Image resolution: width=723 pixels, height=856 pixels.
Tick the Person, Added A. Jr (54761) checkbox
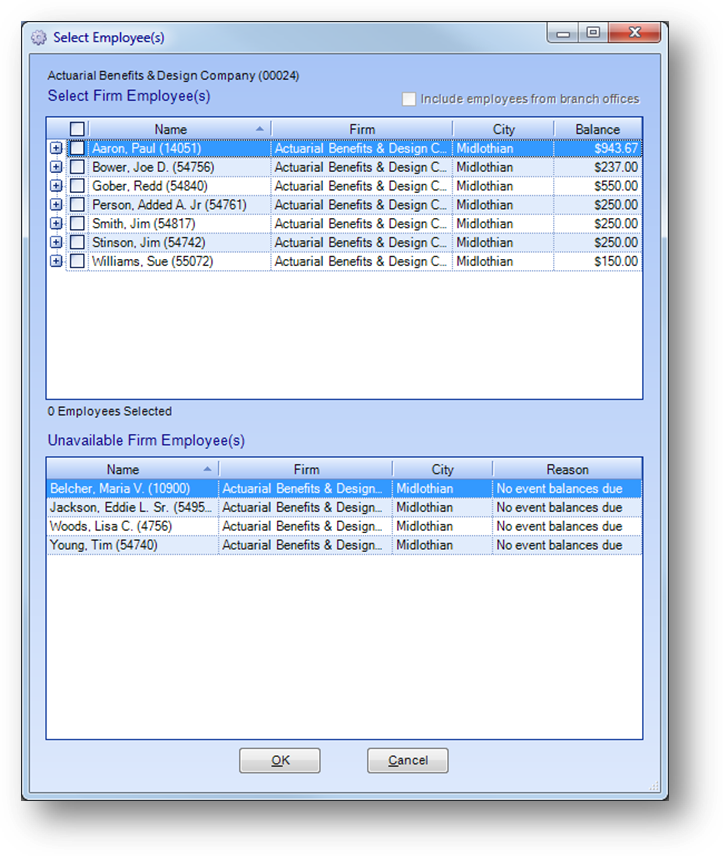(77, 205)
